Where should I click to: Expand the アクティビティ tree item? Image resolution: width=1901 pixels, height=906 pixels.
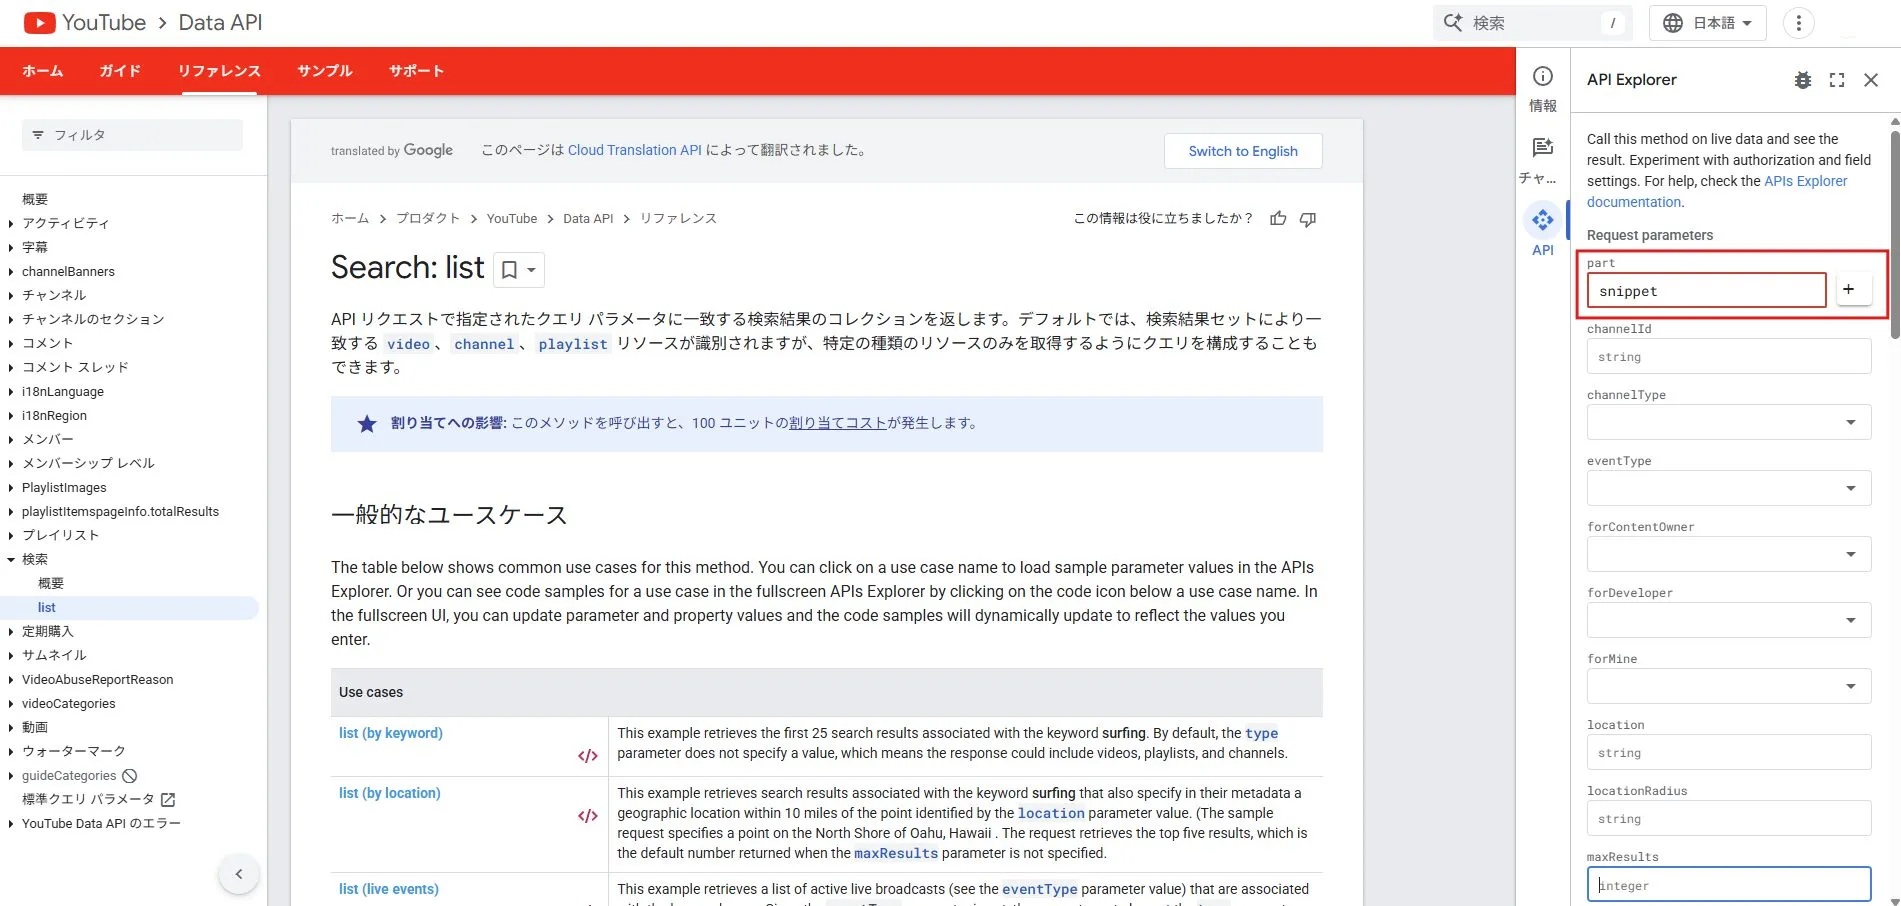(11, 224)
